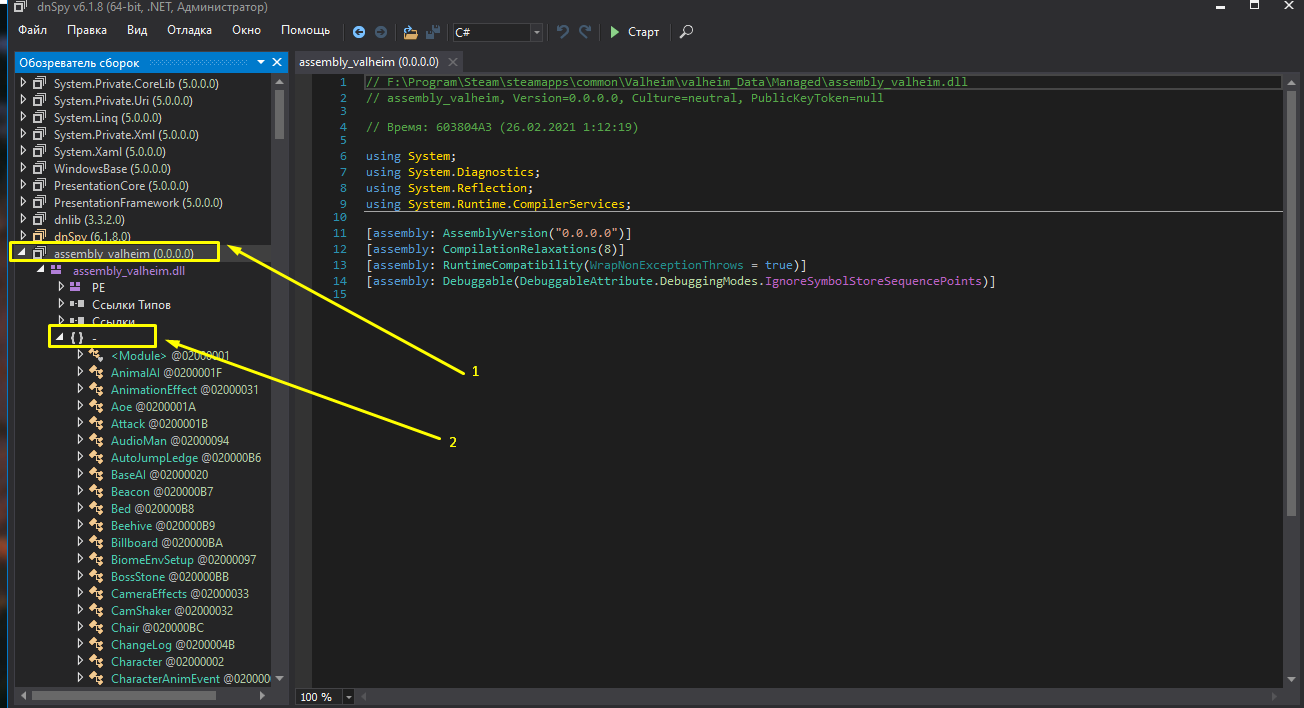Screen dimensions: 1304x708
Task: Navigate back with the blue arrow icon
Action: pos(360,32)
